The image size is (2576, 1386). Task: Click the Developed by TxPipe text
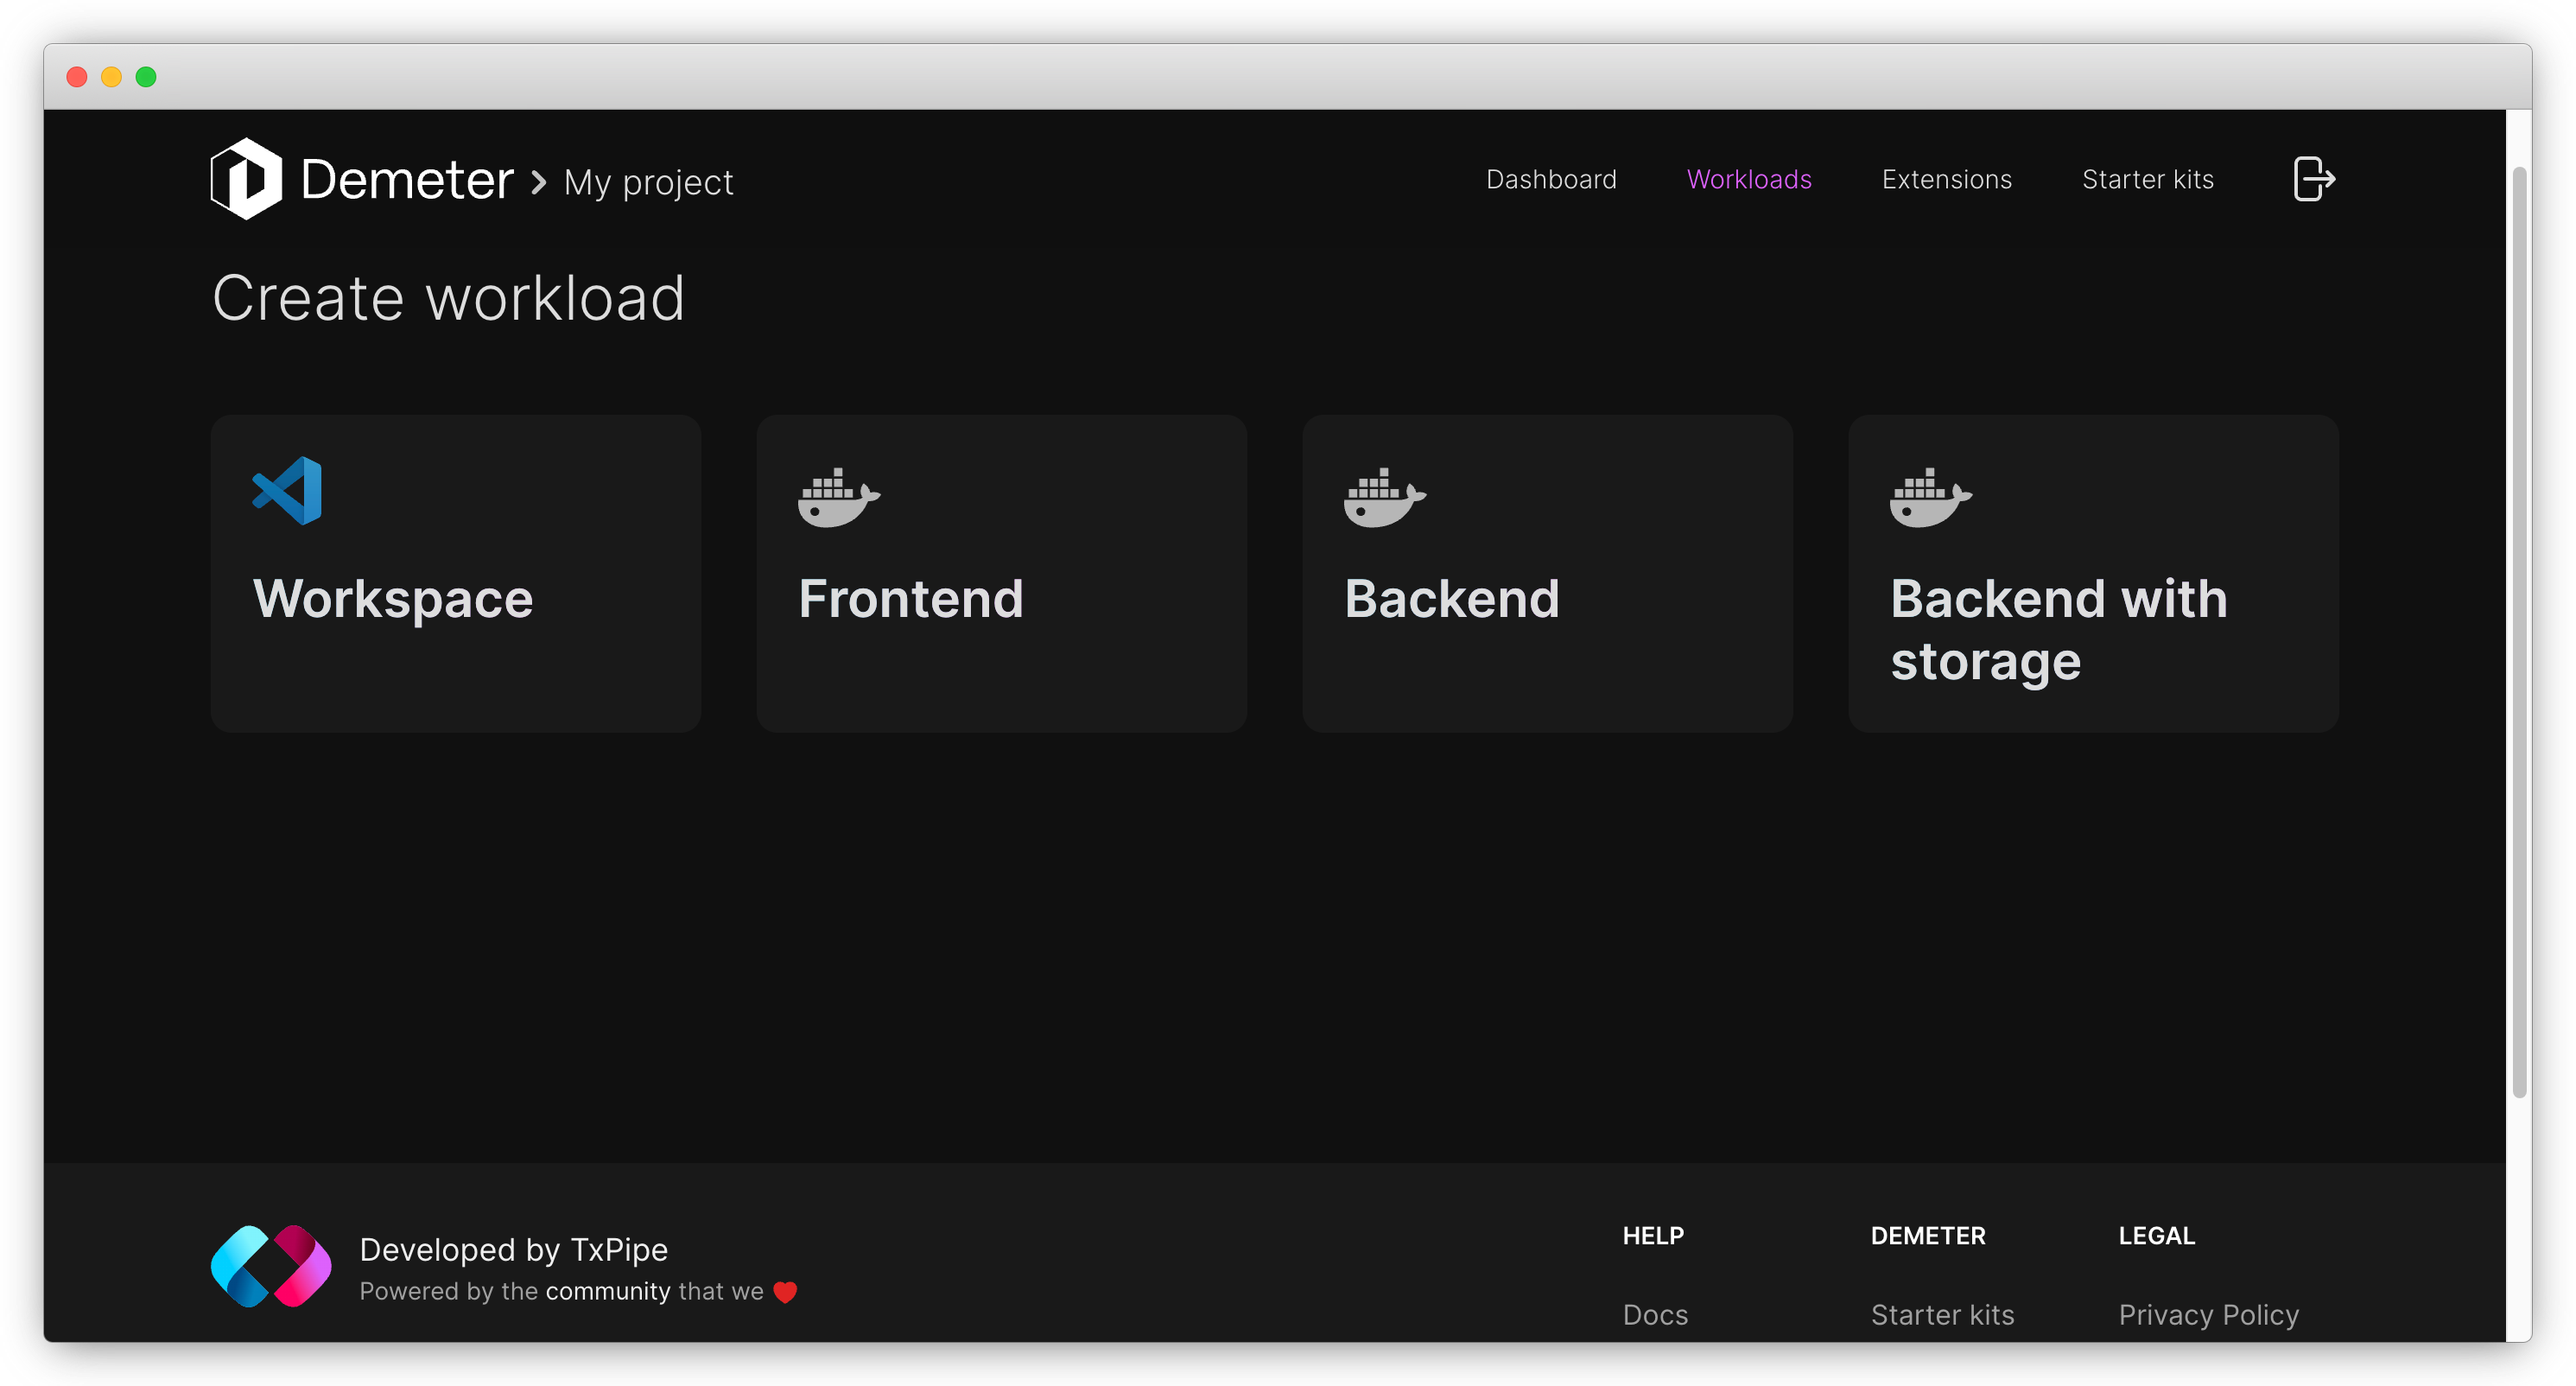coord(513,1250)
